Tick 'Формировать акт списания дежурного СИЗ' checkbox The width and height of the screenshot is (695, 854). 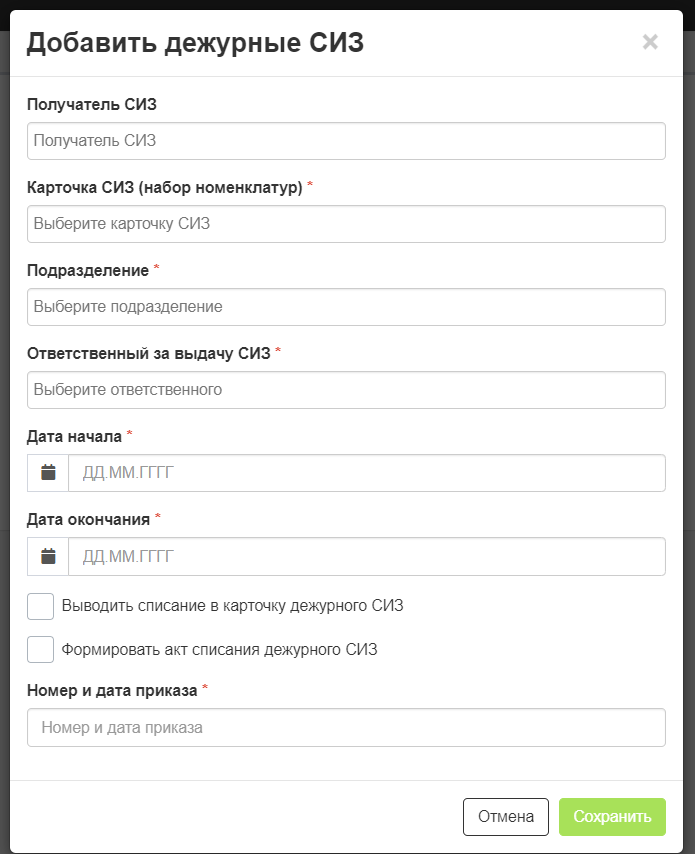(40, 649)
